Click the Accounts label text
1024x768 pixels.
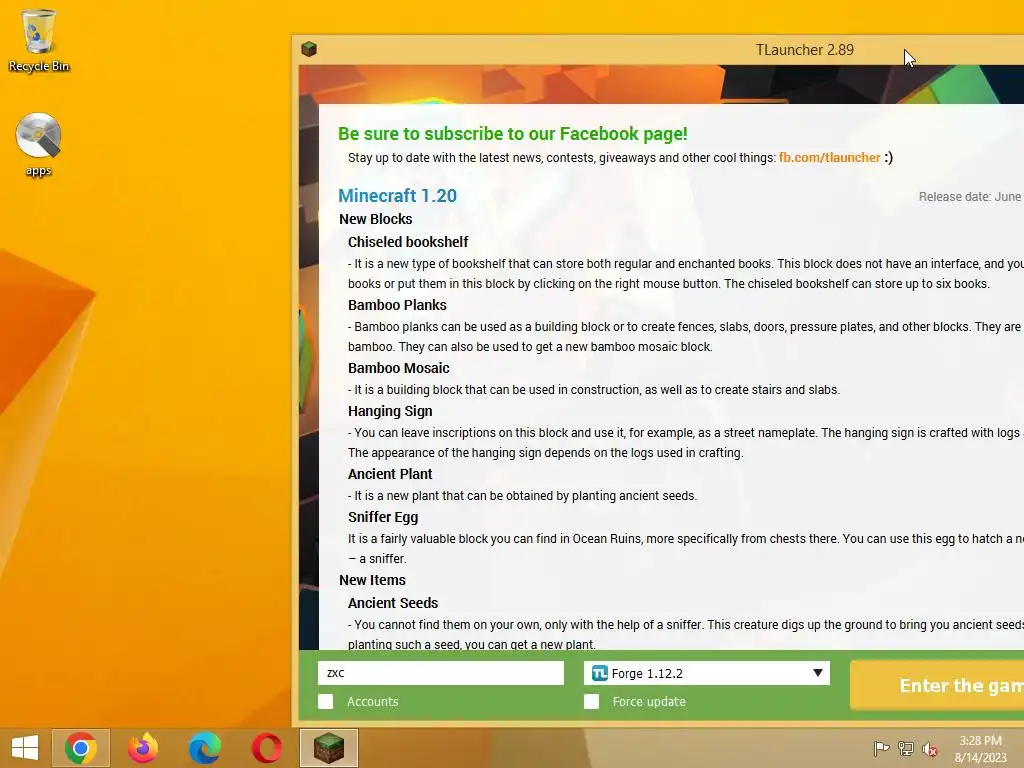click(372, 701)
